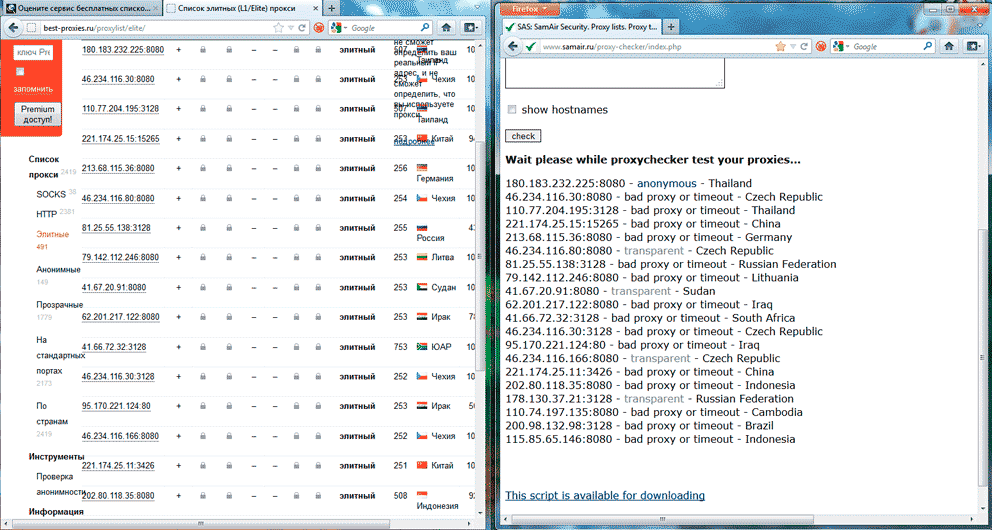Close the 'Список элитных (L1/Elite) прокси' tab

click(x=316, y=9)
